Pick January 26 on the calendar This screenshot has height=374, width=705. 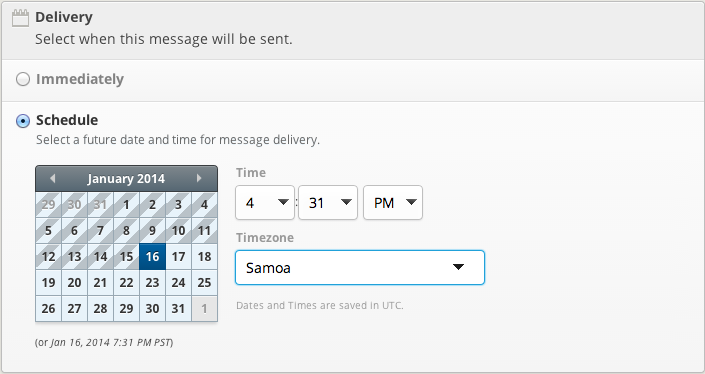[x=48, y=309]
